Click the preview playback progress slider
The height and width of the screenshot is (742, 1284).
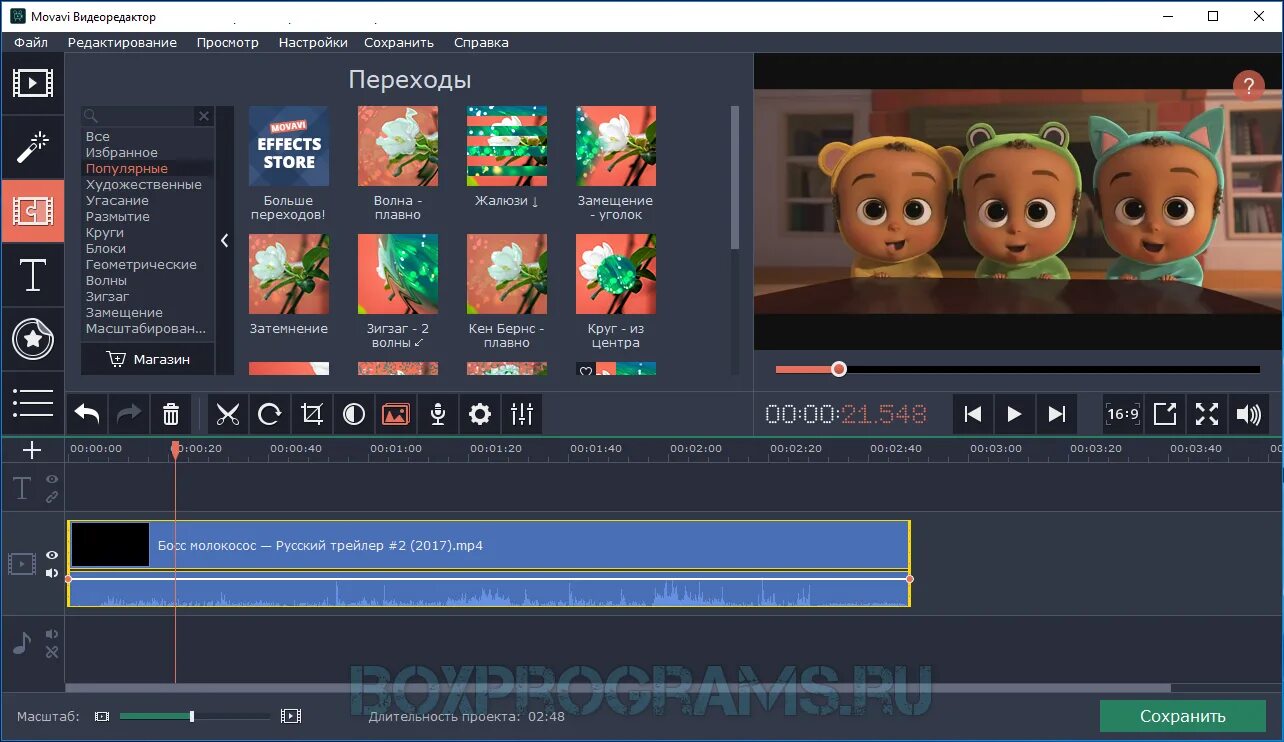tap(1018, 369)
